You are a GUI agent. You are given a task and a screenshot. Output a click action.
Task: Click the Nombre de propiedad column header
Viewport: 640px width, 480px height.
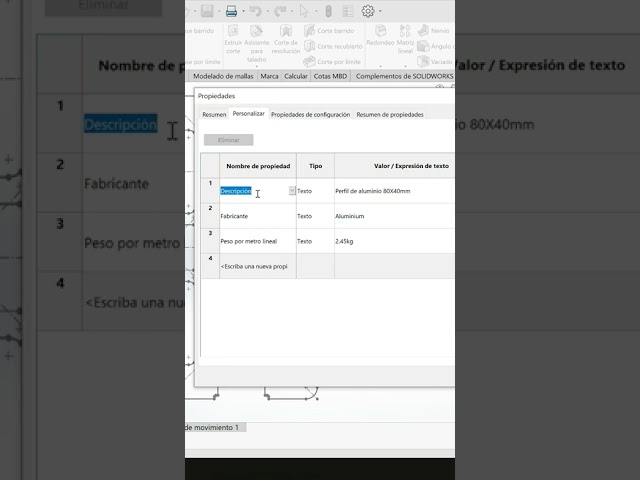(x=258, y=166)
